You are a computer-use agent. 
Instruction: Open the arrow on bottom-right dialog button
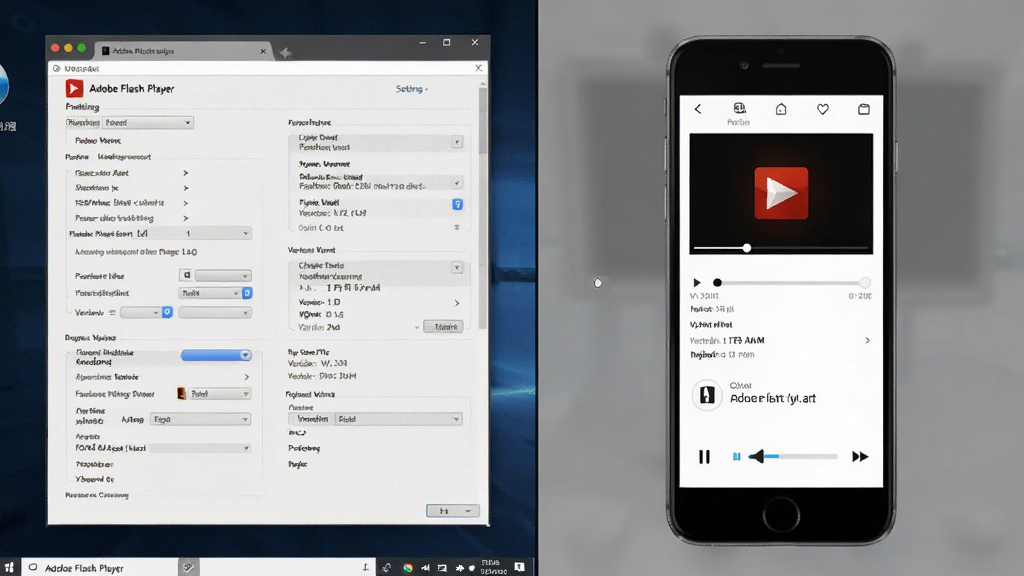point(468,511)
